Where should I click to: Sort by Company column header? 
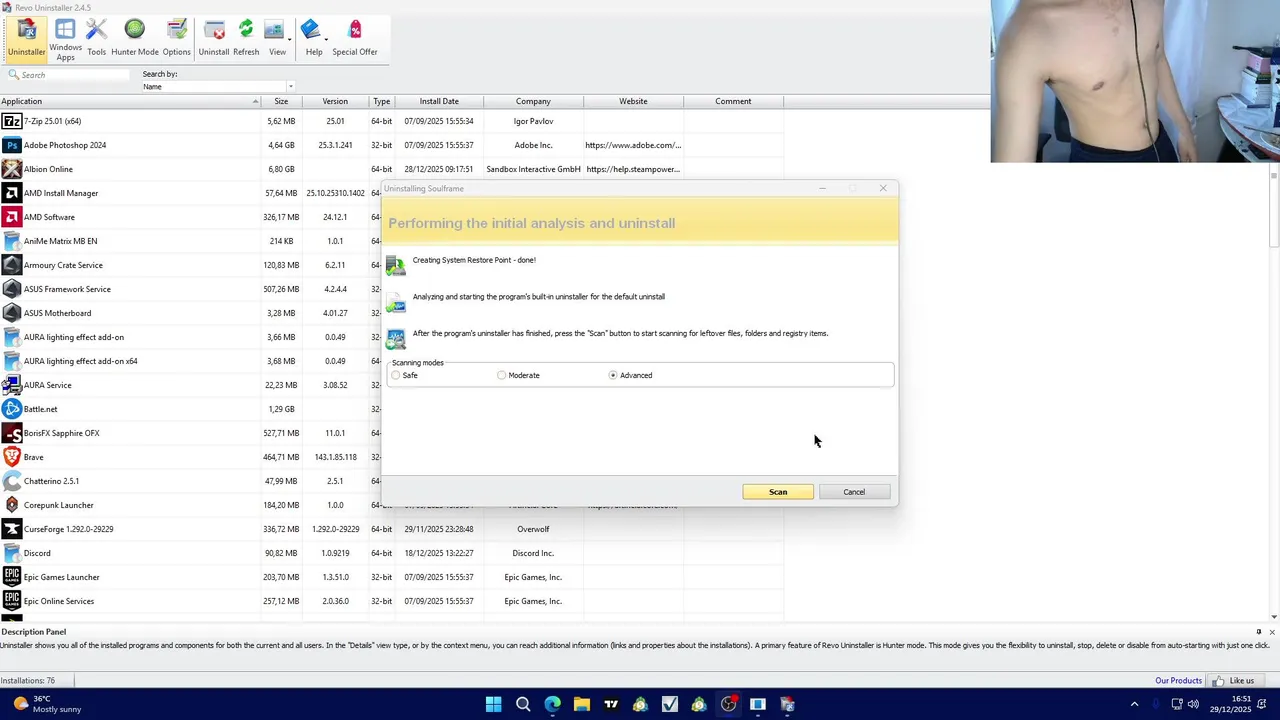click(x=533, y=101)
